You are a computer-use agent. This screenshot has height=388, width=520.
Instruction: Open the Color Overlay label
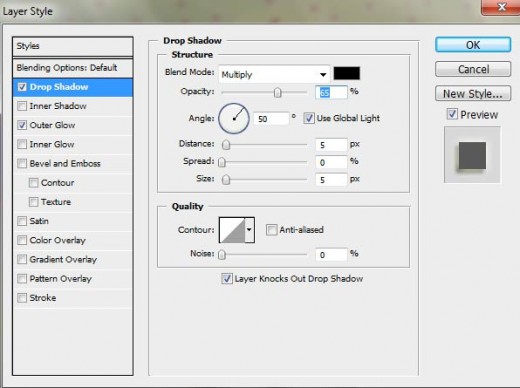[x=58, y=240]
